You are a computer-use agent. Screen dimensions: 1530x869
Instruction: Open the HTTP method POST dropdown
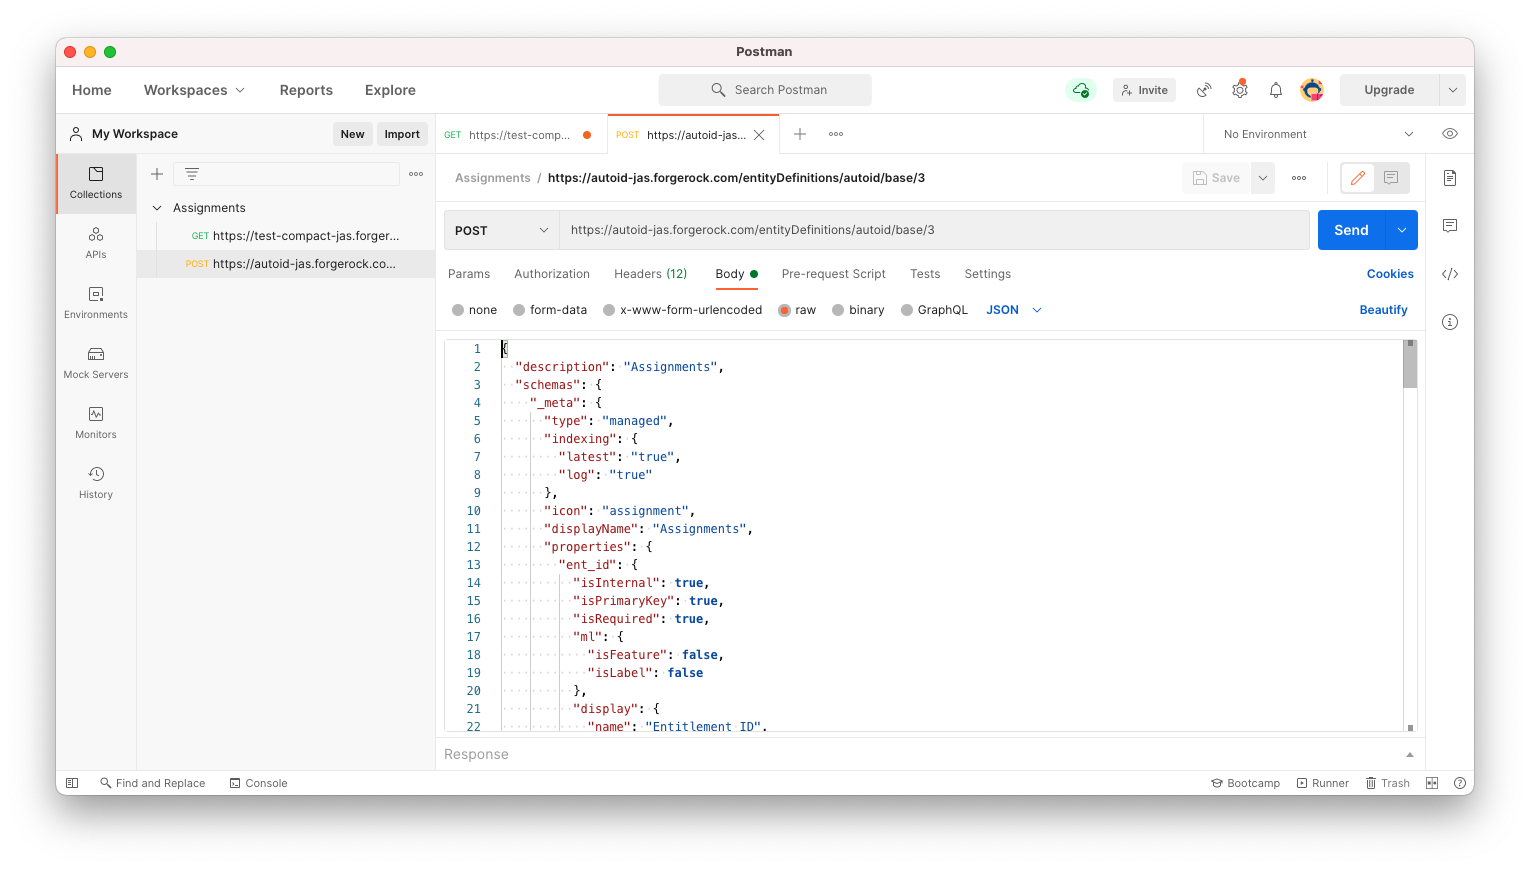(x=501, y=230)
